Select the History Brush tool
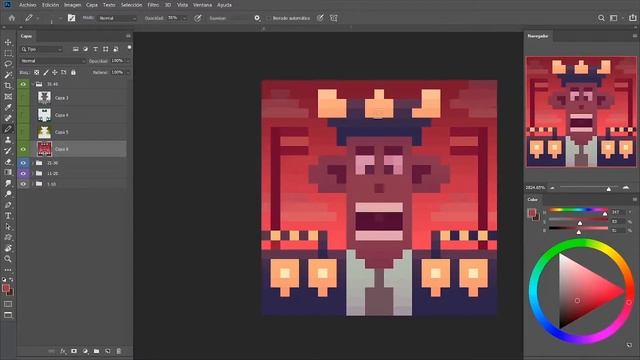This screenshot has height=360, width=640. click(x=8, y=151)
